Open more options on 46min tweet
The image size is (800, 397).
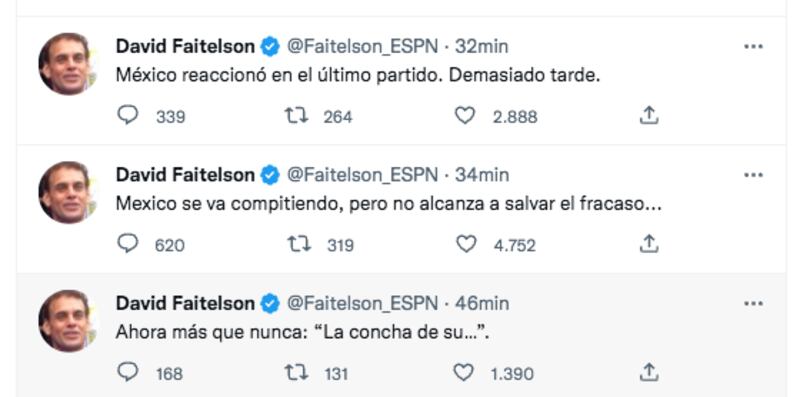point(753,304)
